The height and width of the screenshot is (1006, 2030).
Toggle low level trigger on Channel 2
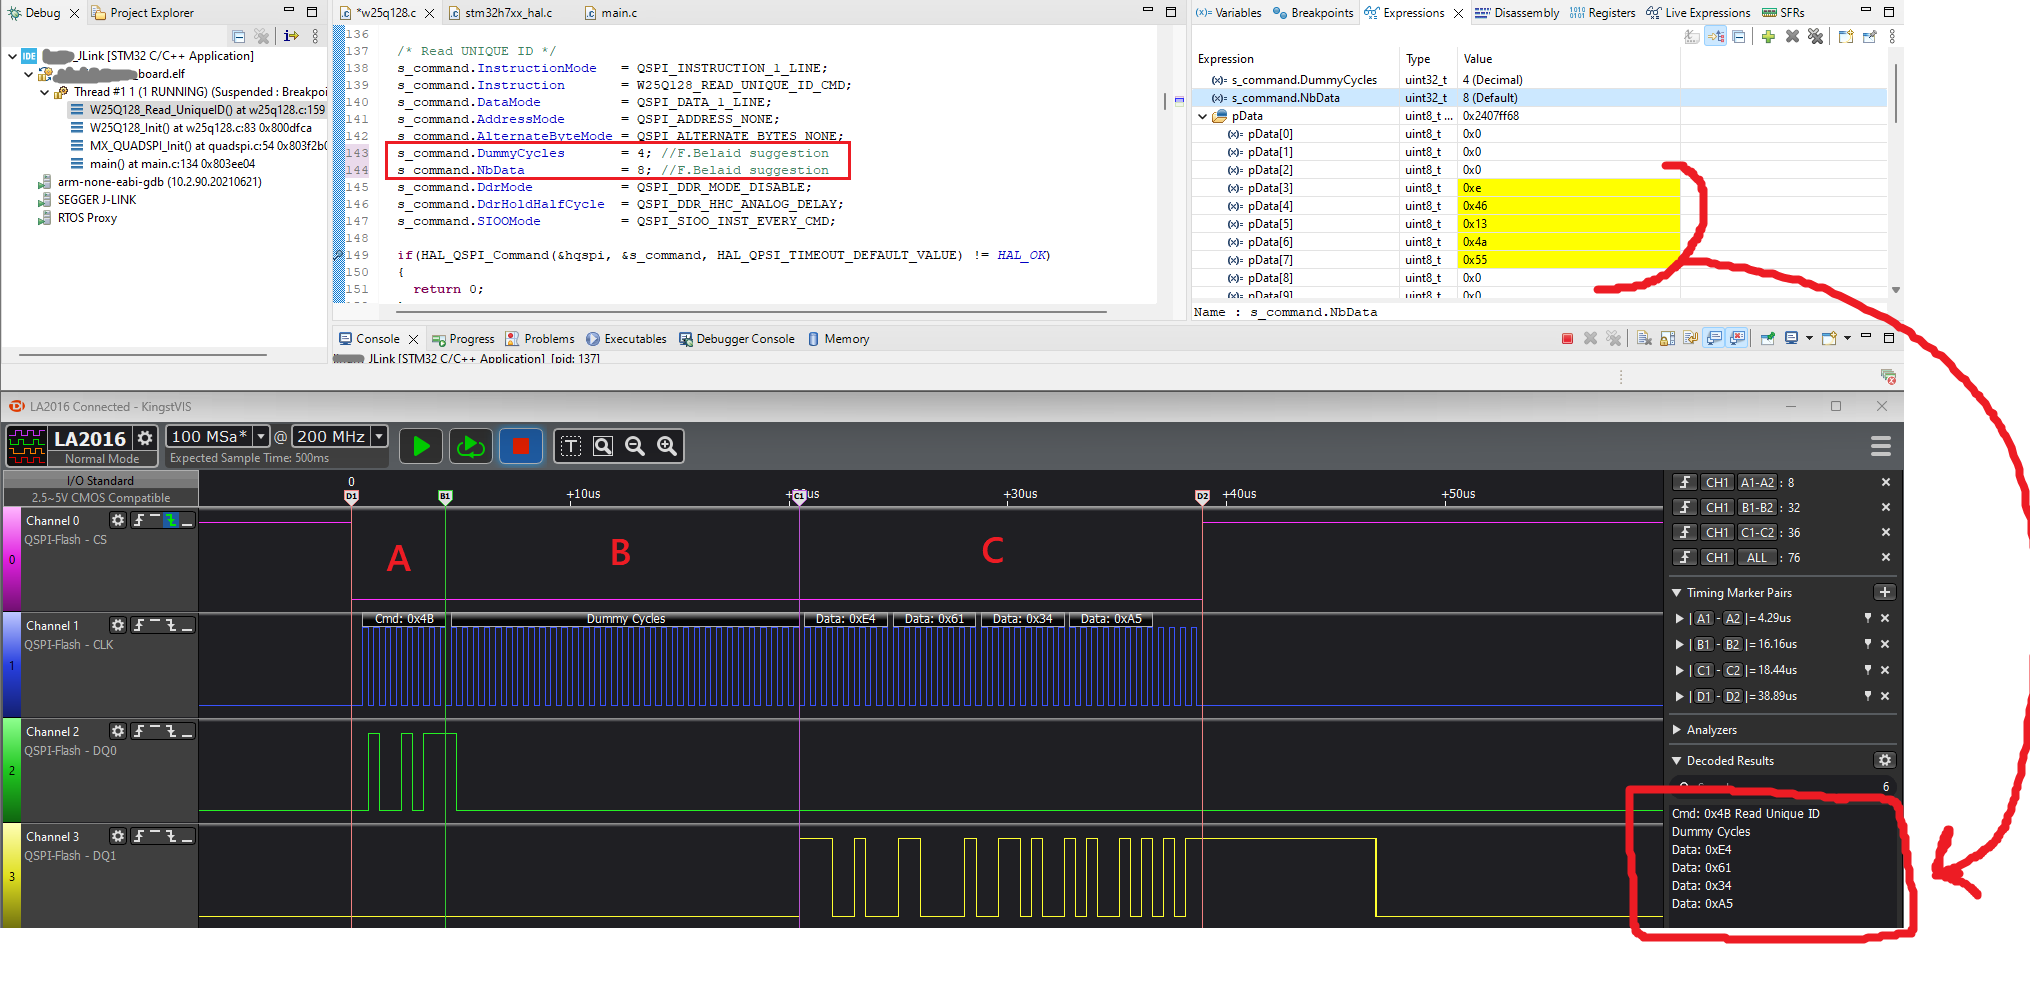coord(187,732)
